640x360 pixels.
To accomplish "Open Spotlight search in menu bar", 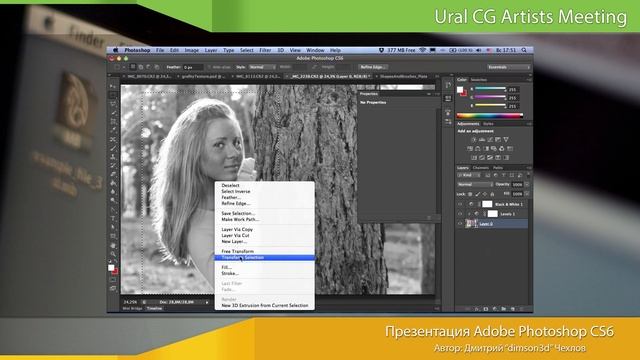I will click(x=524, y=50).
